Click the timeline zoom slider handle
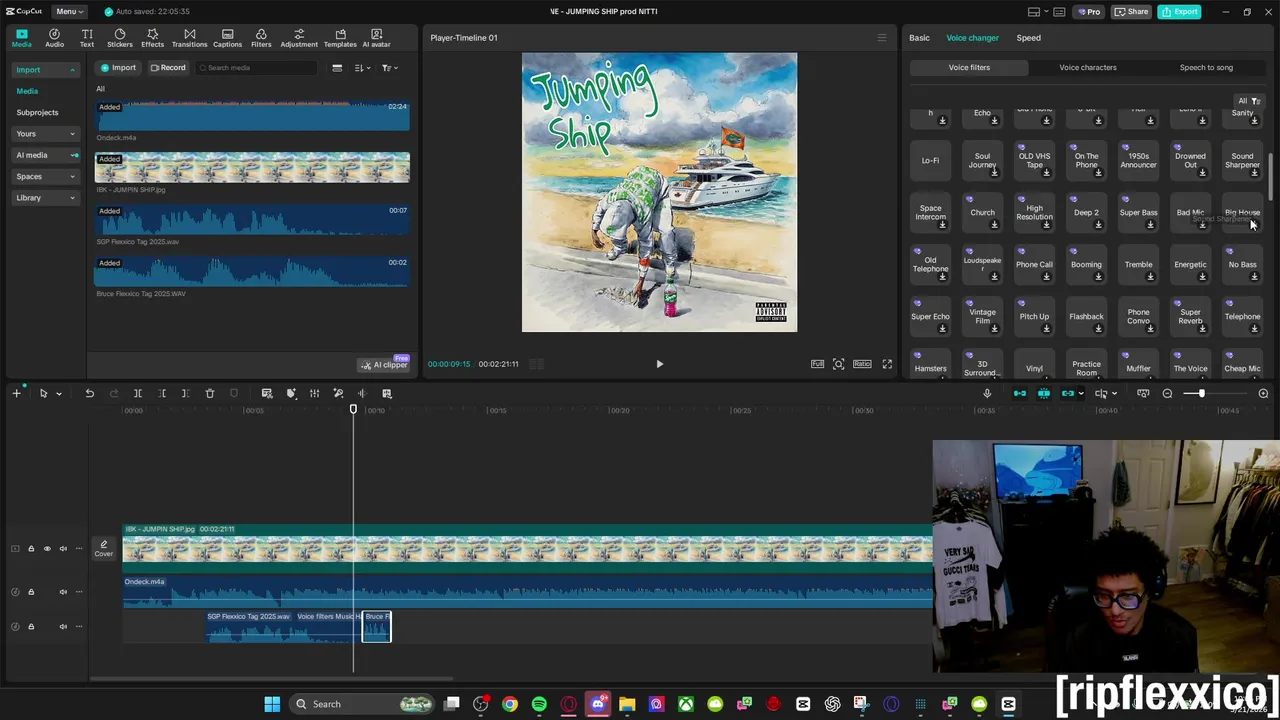This screenshot has width=1280, height=720. [1201, 393]
